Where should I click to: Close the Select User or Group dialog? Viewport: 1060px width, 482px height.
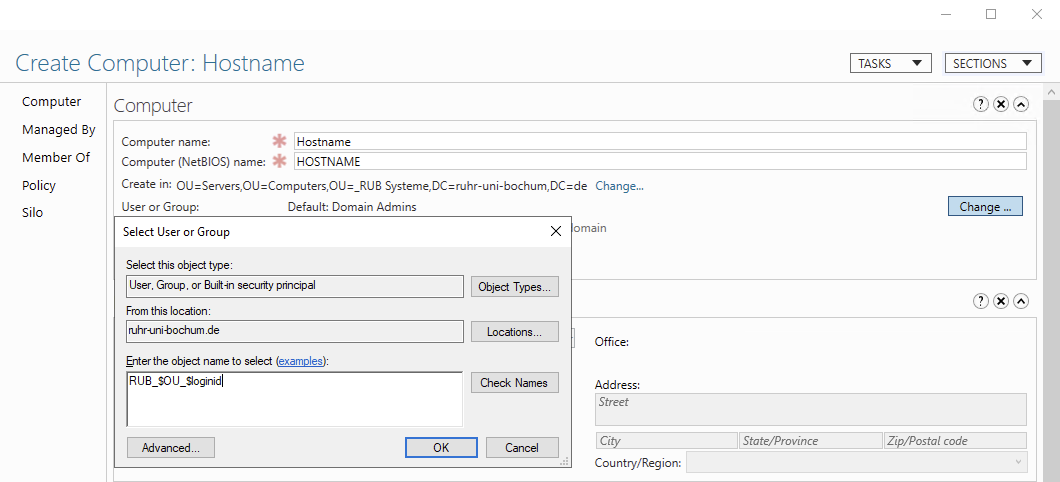[x=556, y=231]
